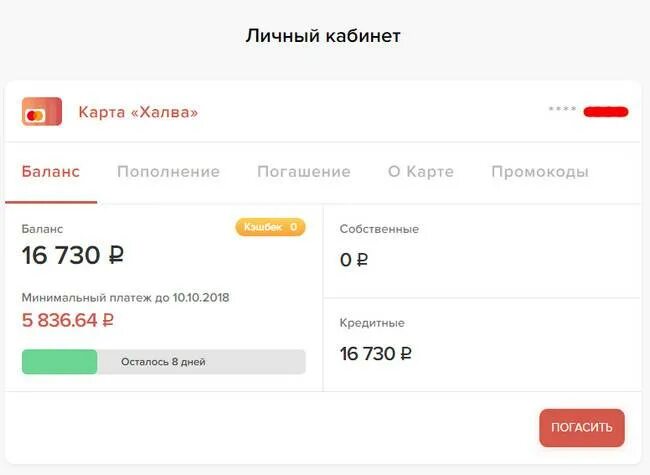Viewport: 650px width, 475px height.
Task: Click the Halva card Mastercard icon
Action: click(42, 111)
